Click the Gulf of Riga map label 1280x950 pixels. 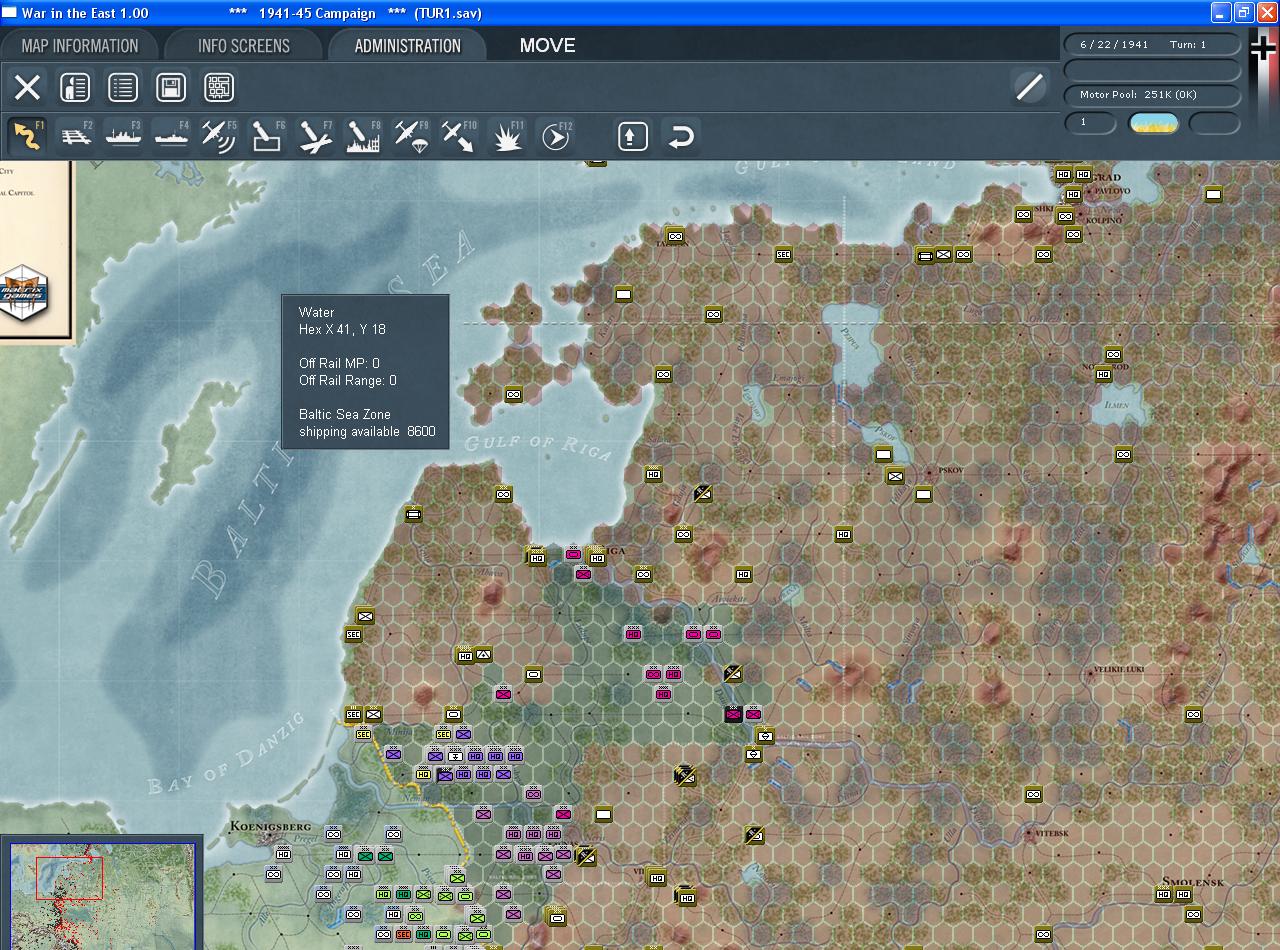tap(538, 447)
